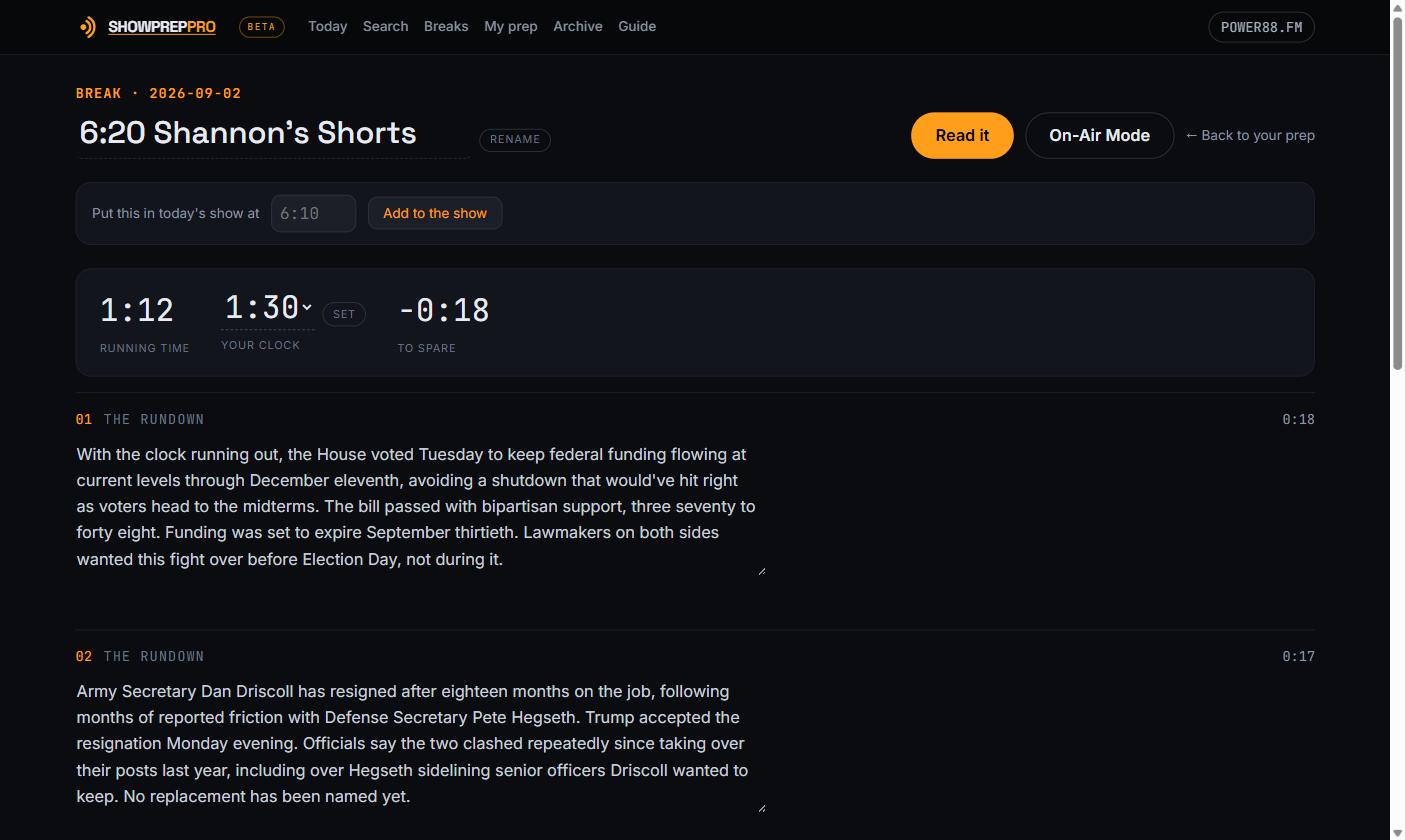
Task: Click the 1:12 running time value
Action: point(137,310)
